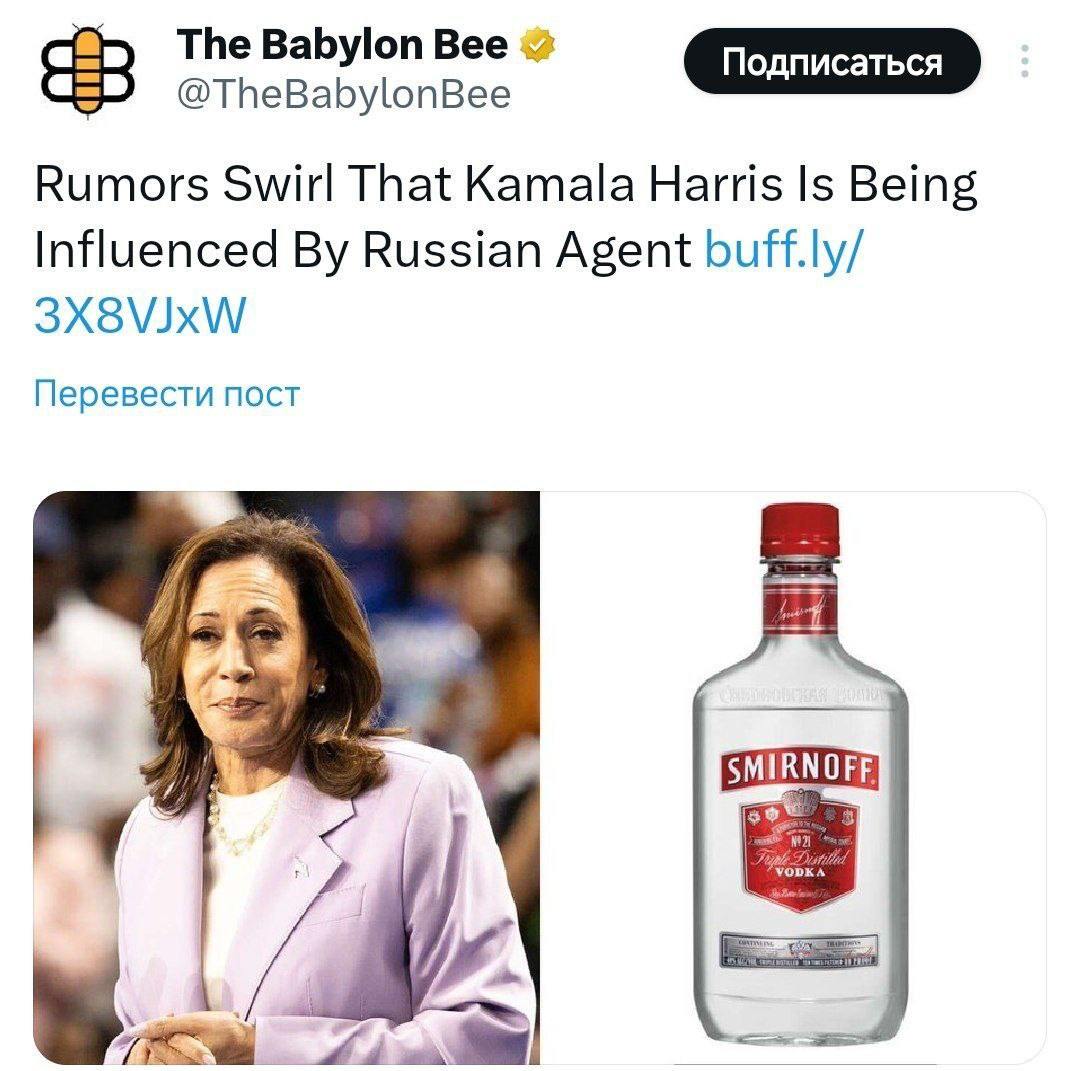Open the @TheBabylonBee handle link

click(344, 94)
